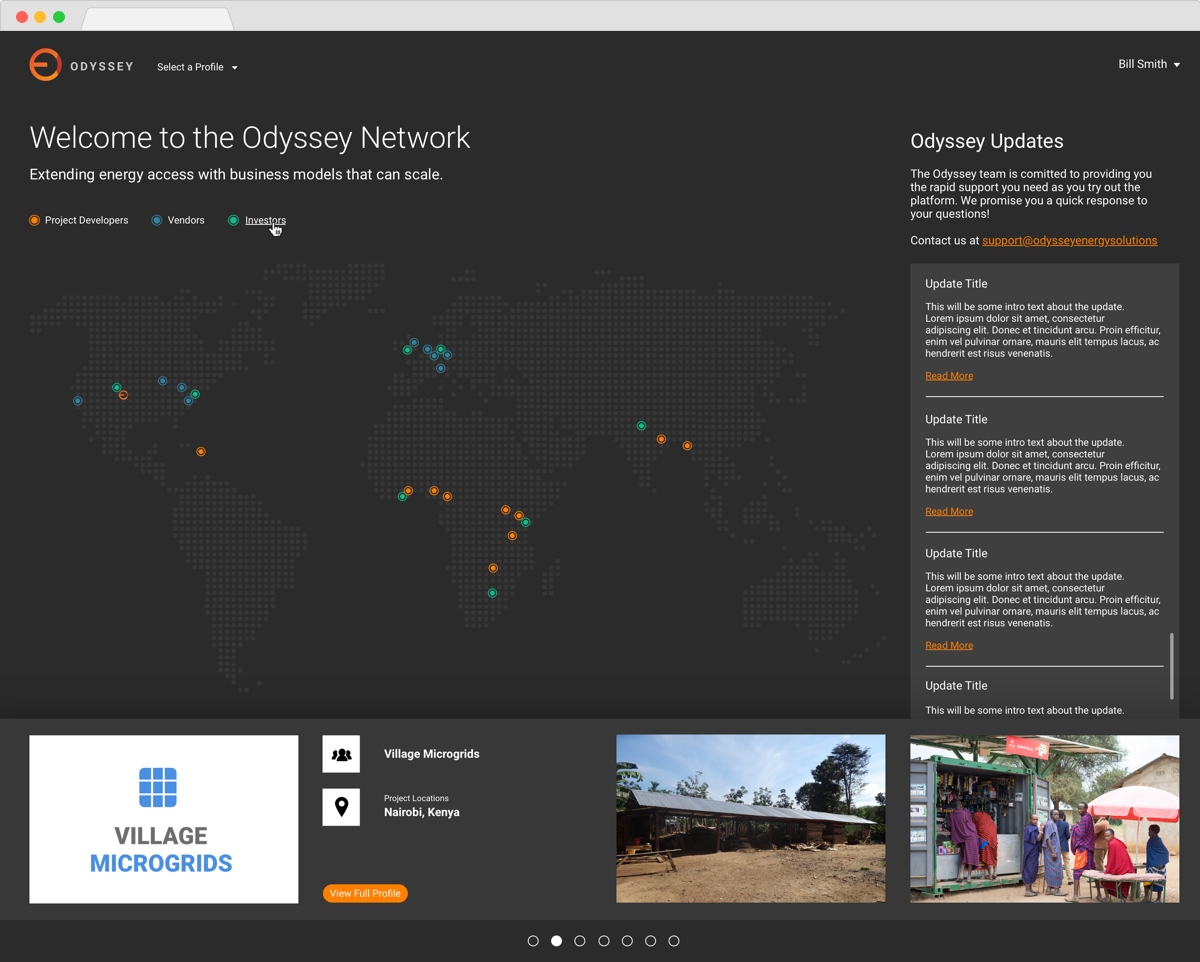This screenshot has width=1200, height=962.
Task: Click the location pin icon beside Nairobi, Kenya
Action: click(x=341, y=807)
